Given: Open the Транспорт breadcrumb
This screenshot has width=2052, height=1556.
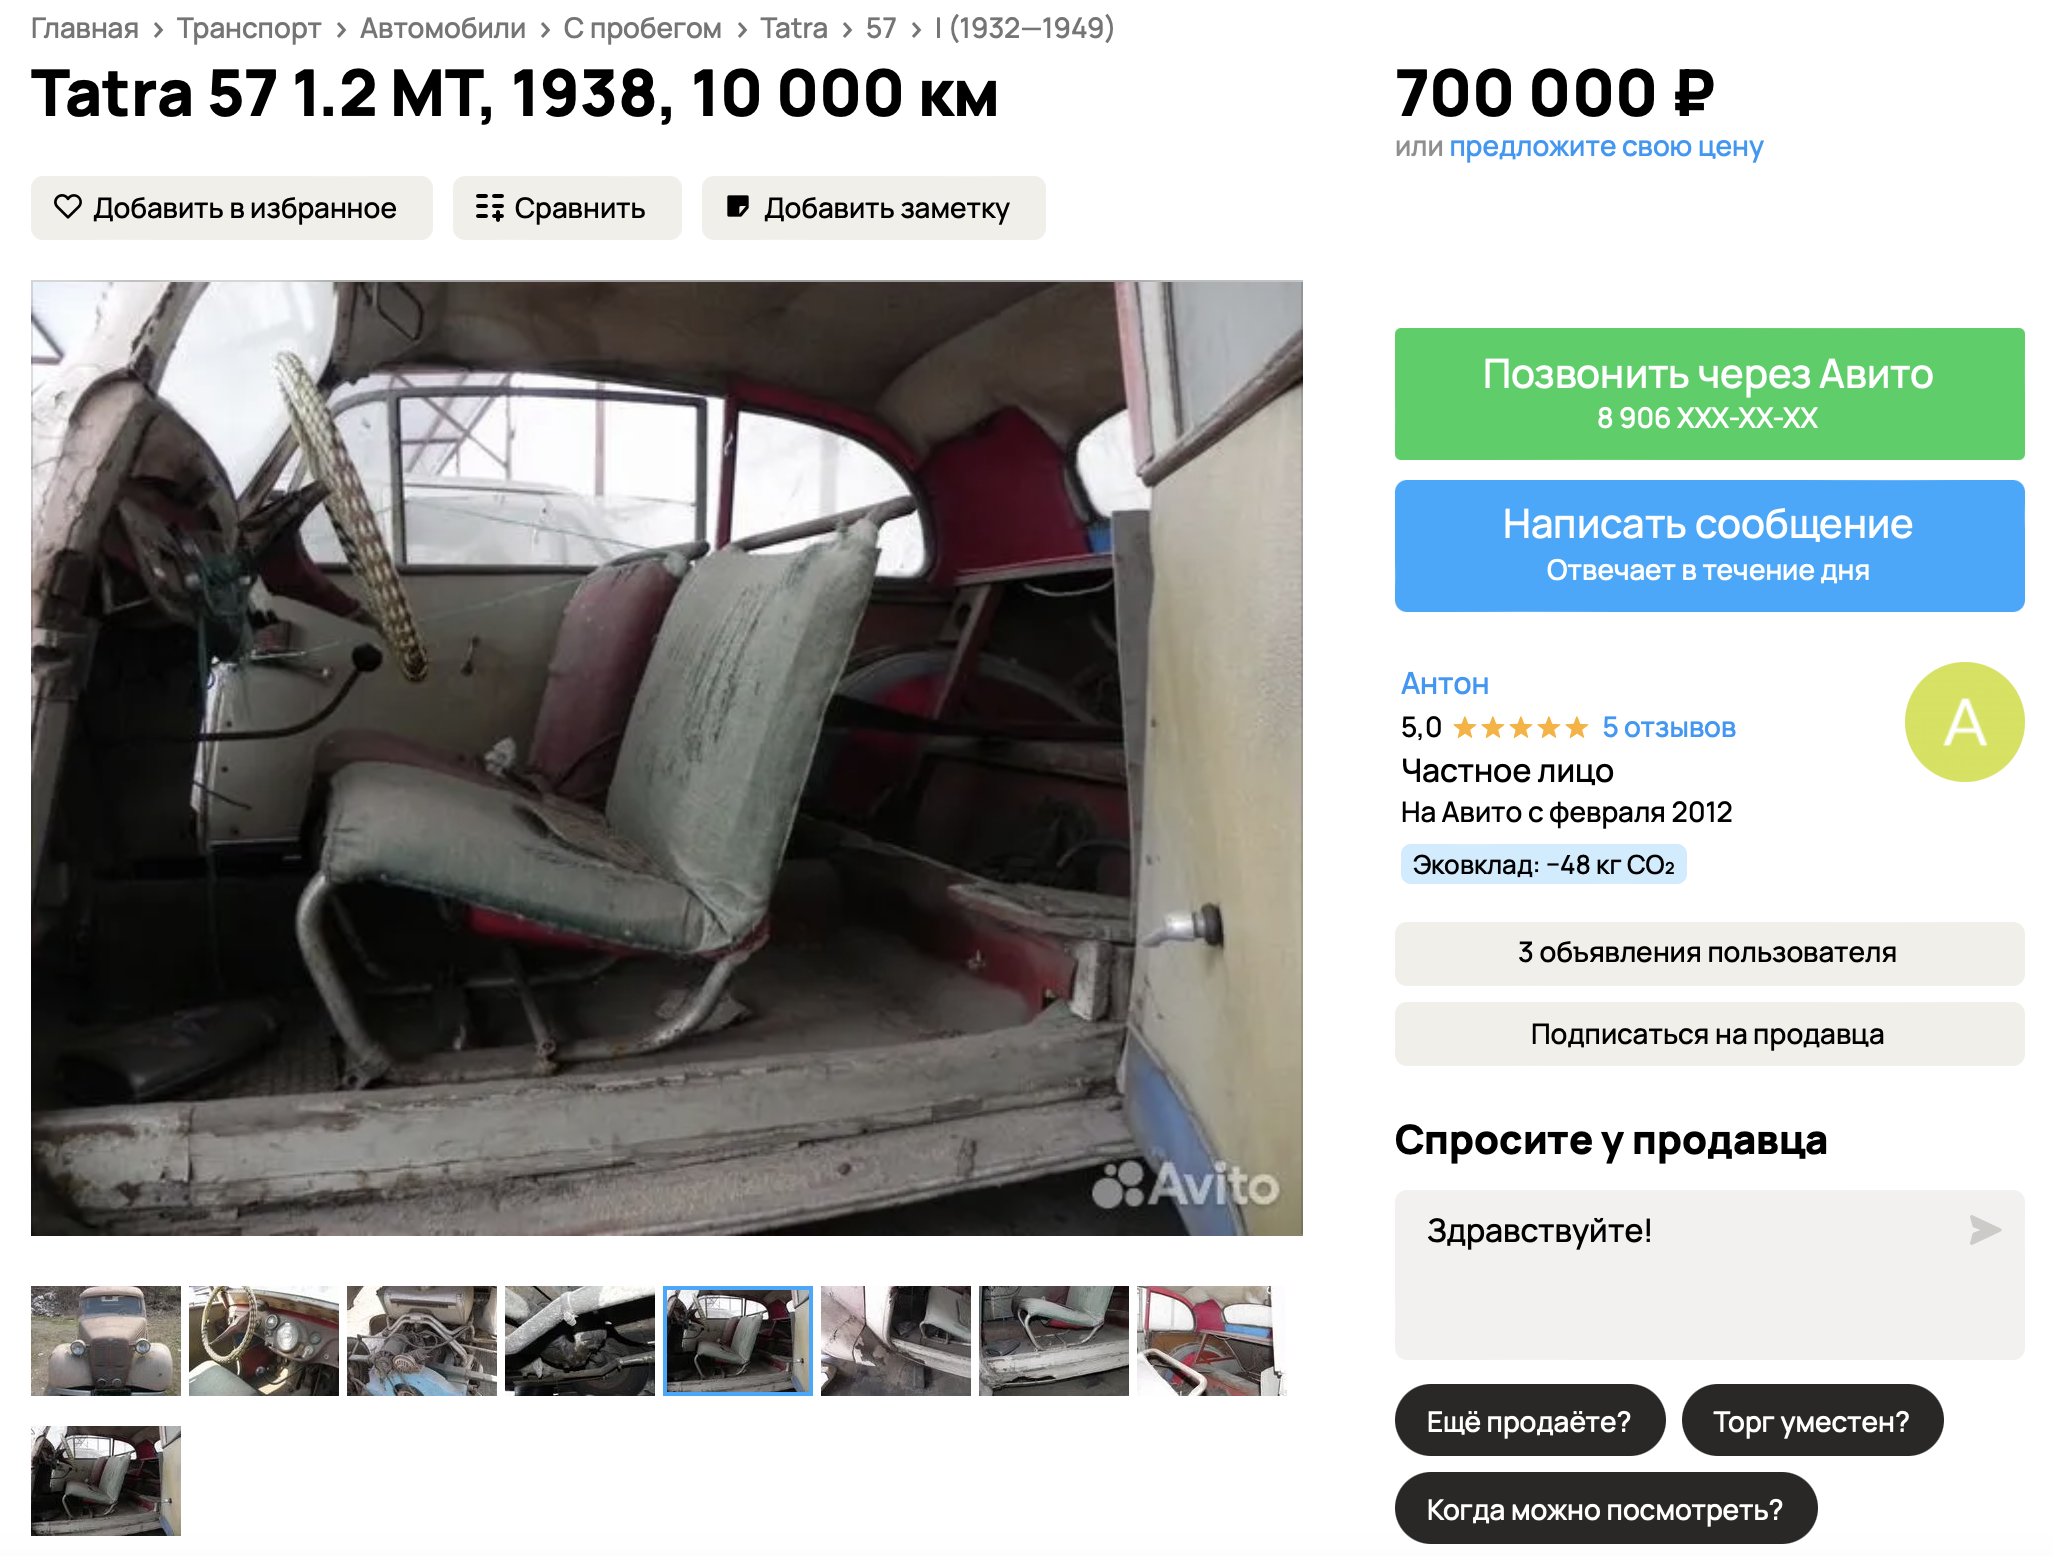Looking at the screenshot, I should pos(249,28).
